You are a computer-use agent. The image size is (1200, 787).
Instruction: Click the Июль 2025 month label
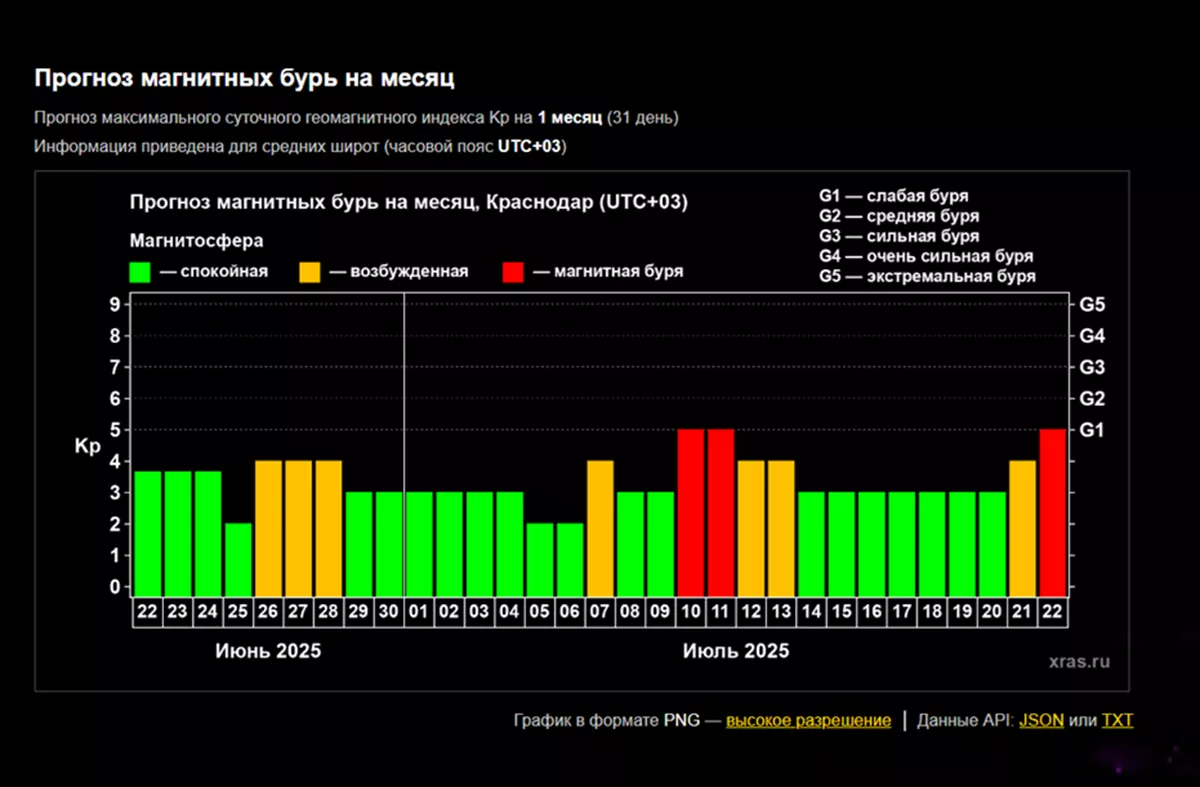coord(736,651)
